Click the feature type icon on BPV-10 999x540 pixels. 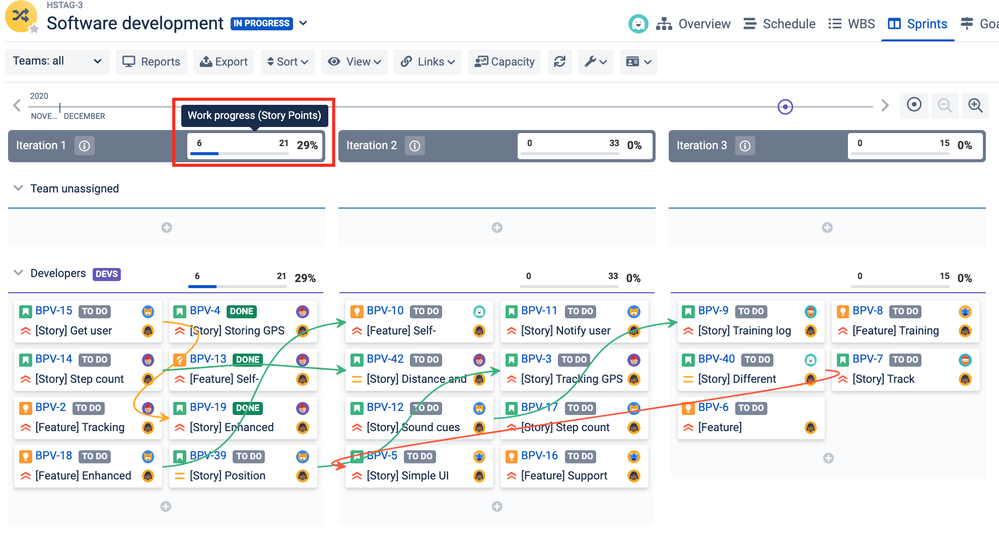pos(357,311)
